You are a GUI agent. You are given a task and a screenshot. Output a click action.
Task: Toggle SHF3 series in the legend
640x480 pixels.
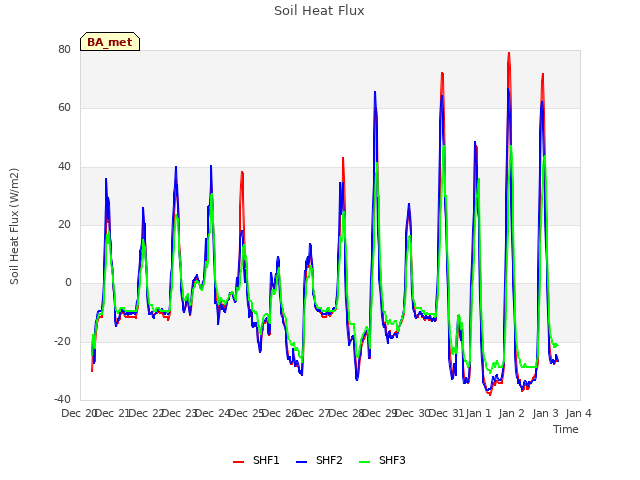point(382,460)
